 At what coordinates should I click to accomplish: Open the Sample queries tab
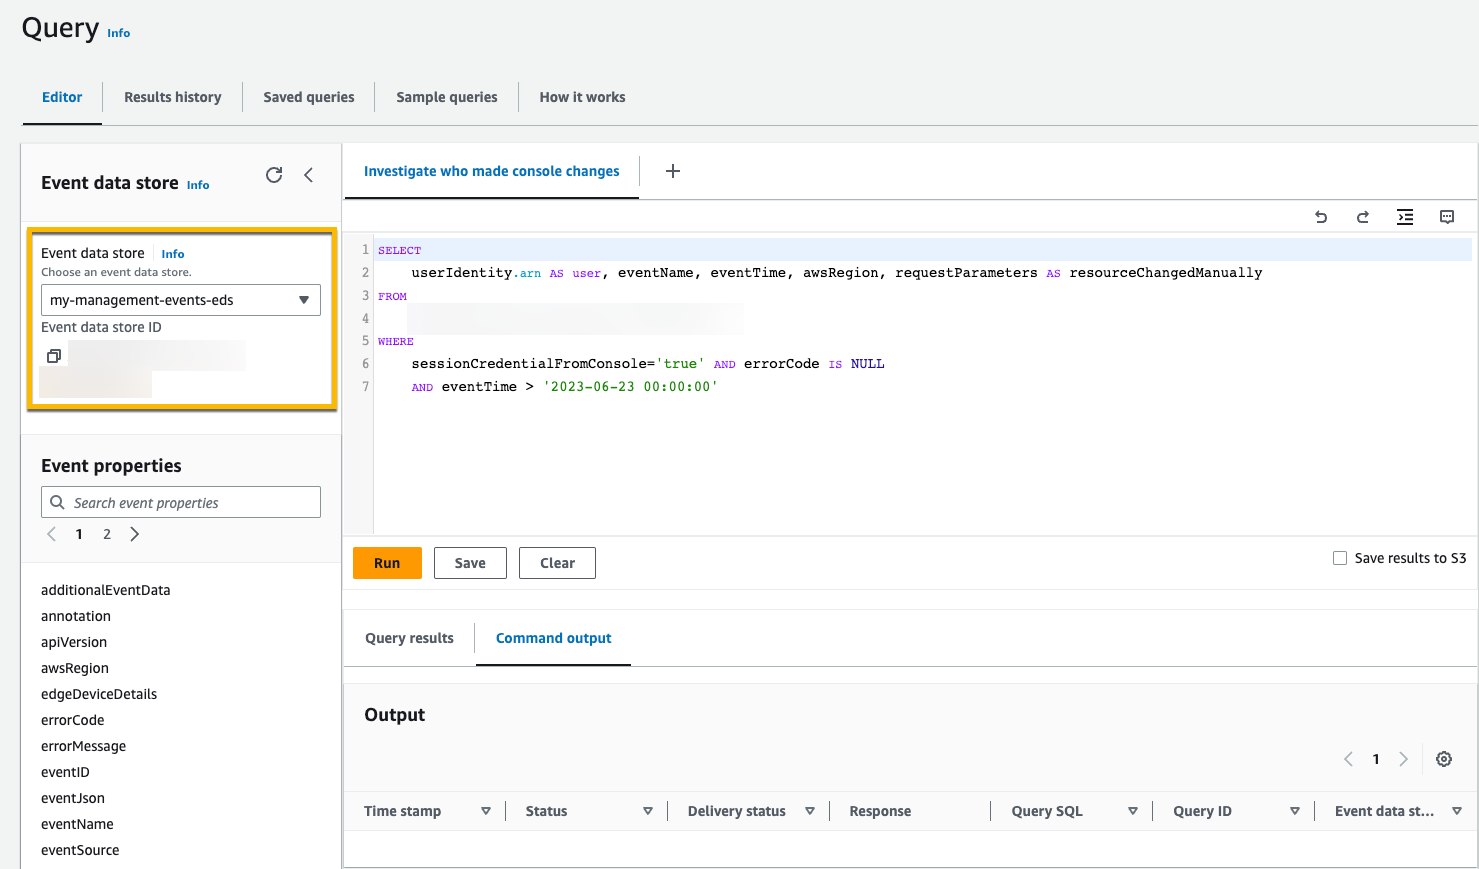pyautogui.click(x=446, y=97)
